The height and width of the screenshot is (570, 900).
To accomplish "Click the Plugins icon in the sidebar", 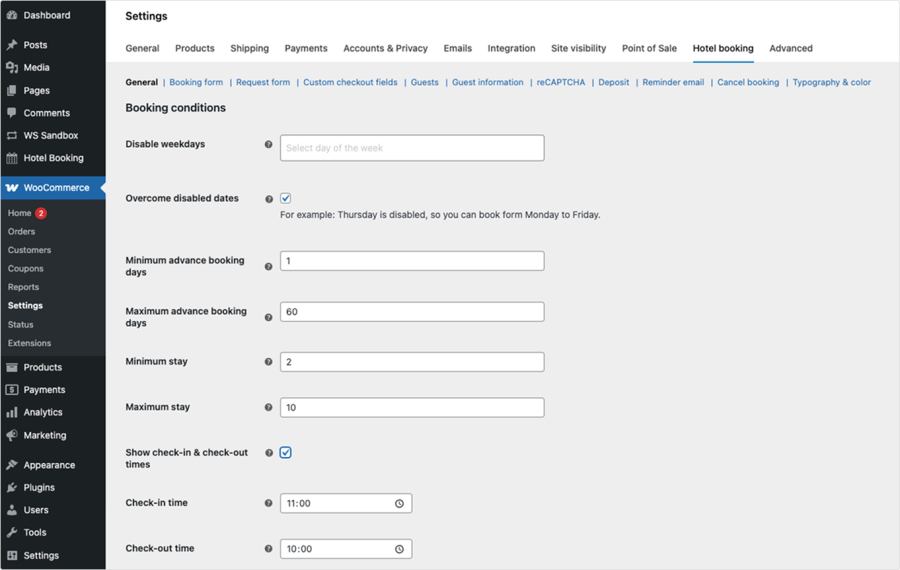I will [x=12, y=488].
